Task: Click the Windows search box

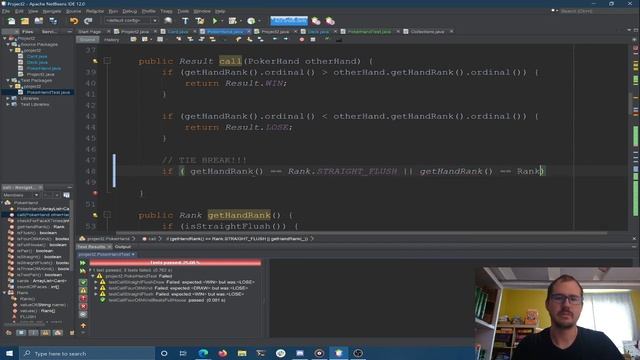Action: pyautogui.click(x=87, y=353)
